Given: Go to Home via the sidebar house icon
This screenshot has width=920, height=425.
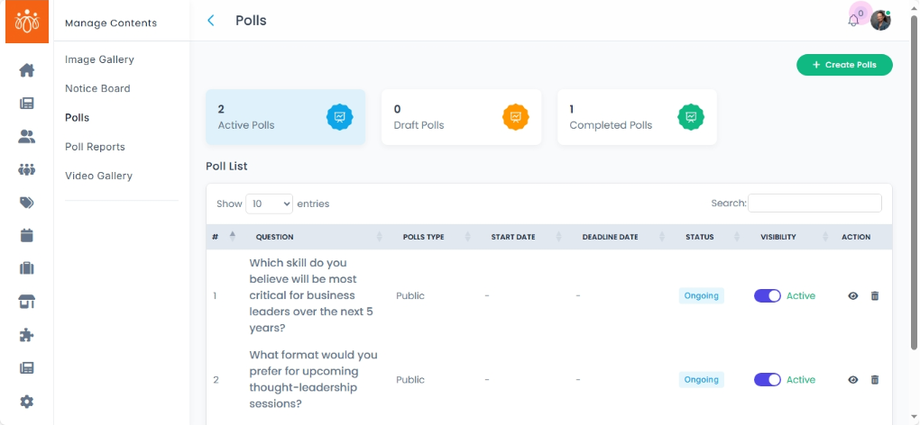Looking at the screenshot, I should click(27, 70).
